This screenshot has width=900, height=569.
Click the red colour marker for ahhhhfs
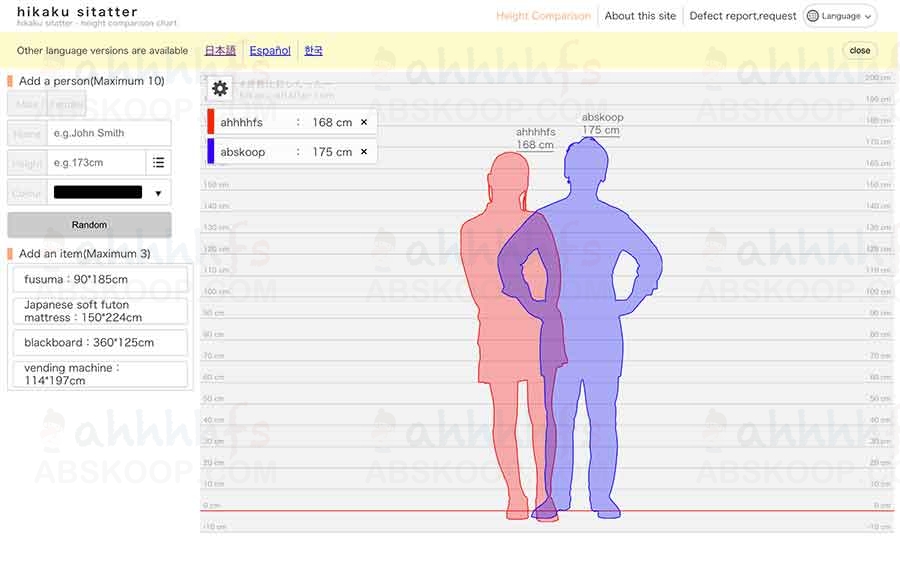tap(211, 122)
